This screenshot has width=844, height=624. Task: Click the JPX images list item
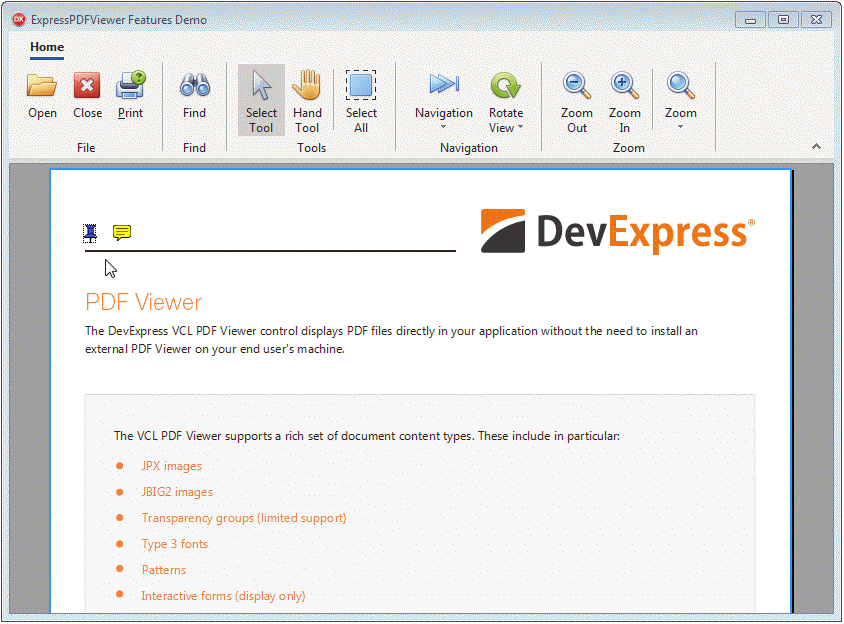click(171, 466)
